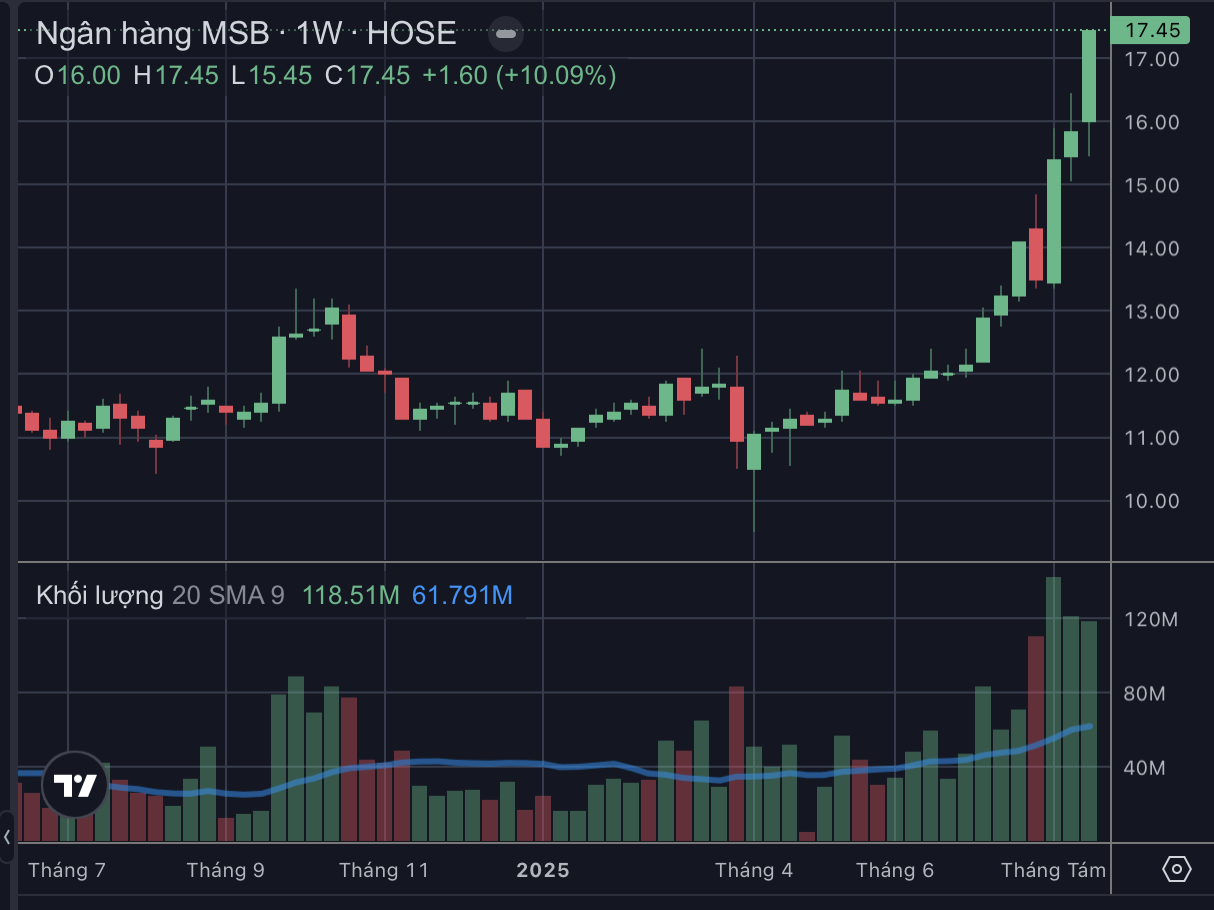Viewport: 1214px width, 910px height.
Task: Click the low price value L15.45
Action: click(x=271, y=75)
